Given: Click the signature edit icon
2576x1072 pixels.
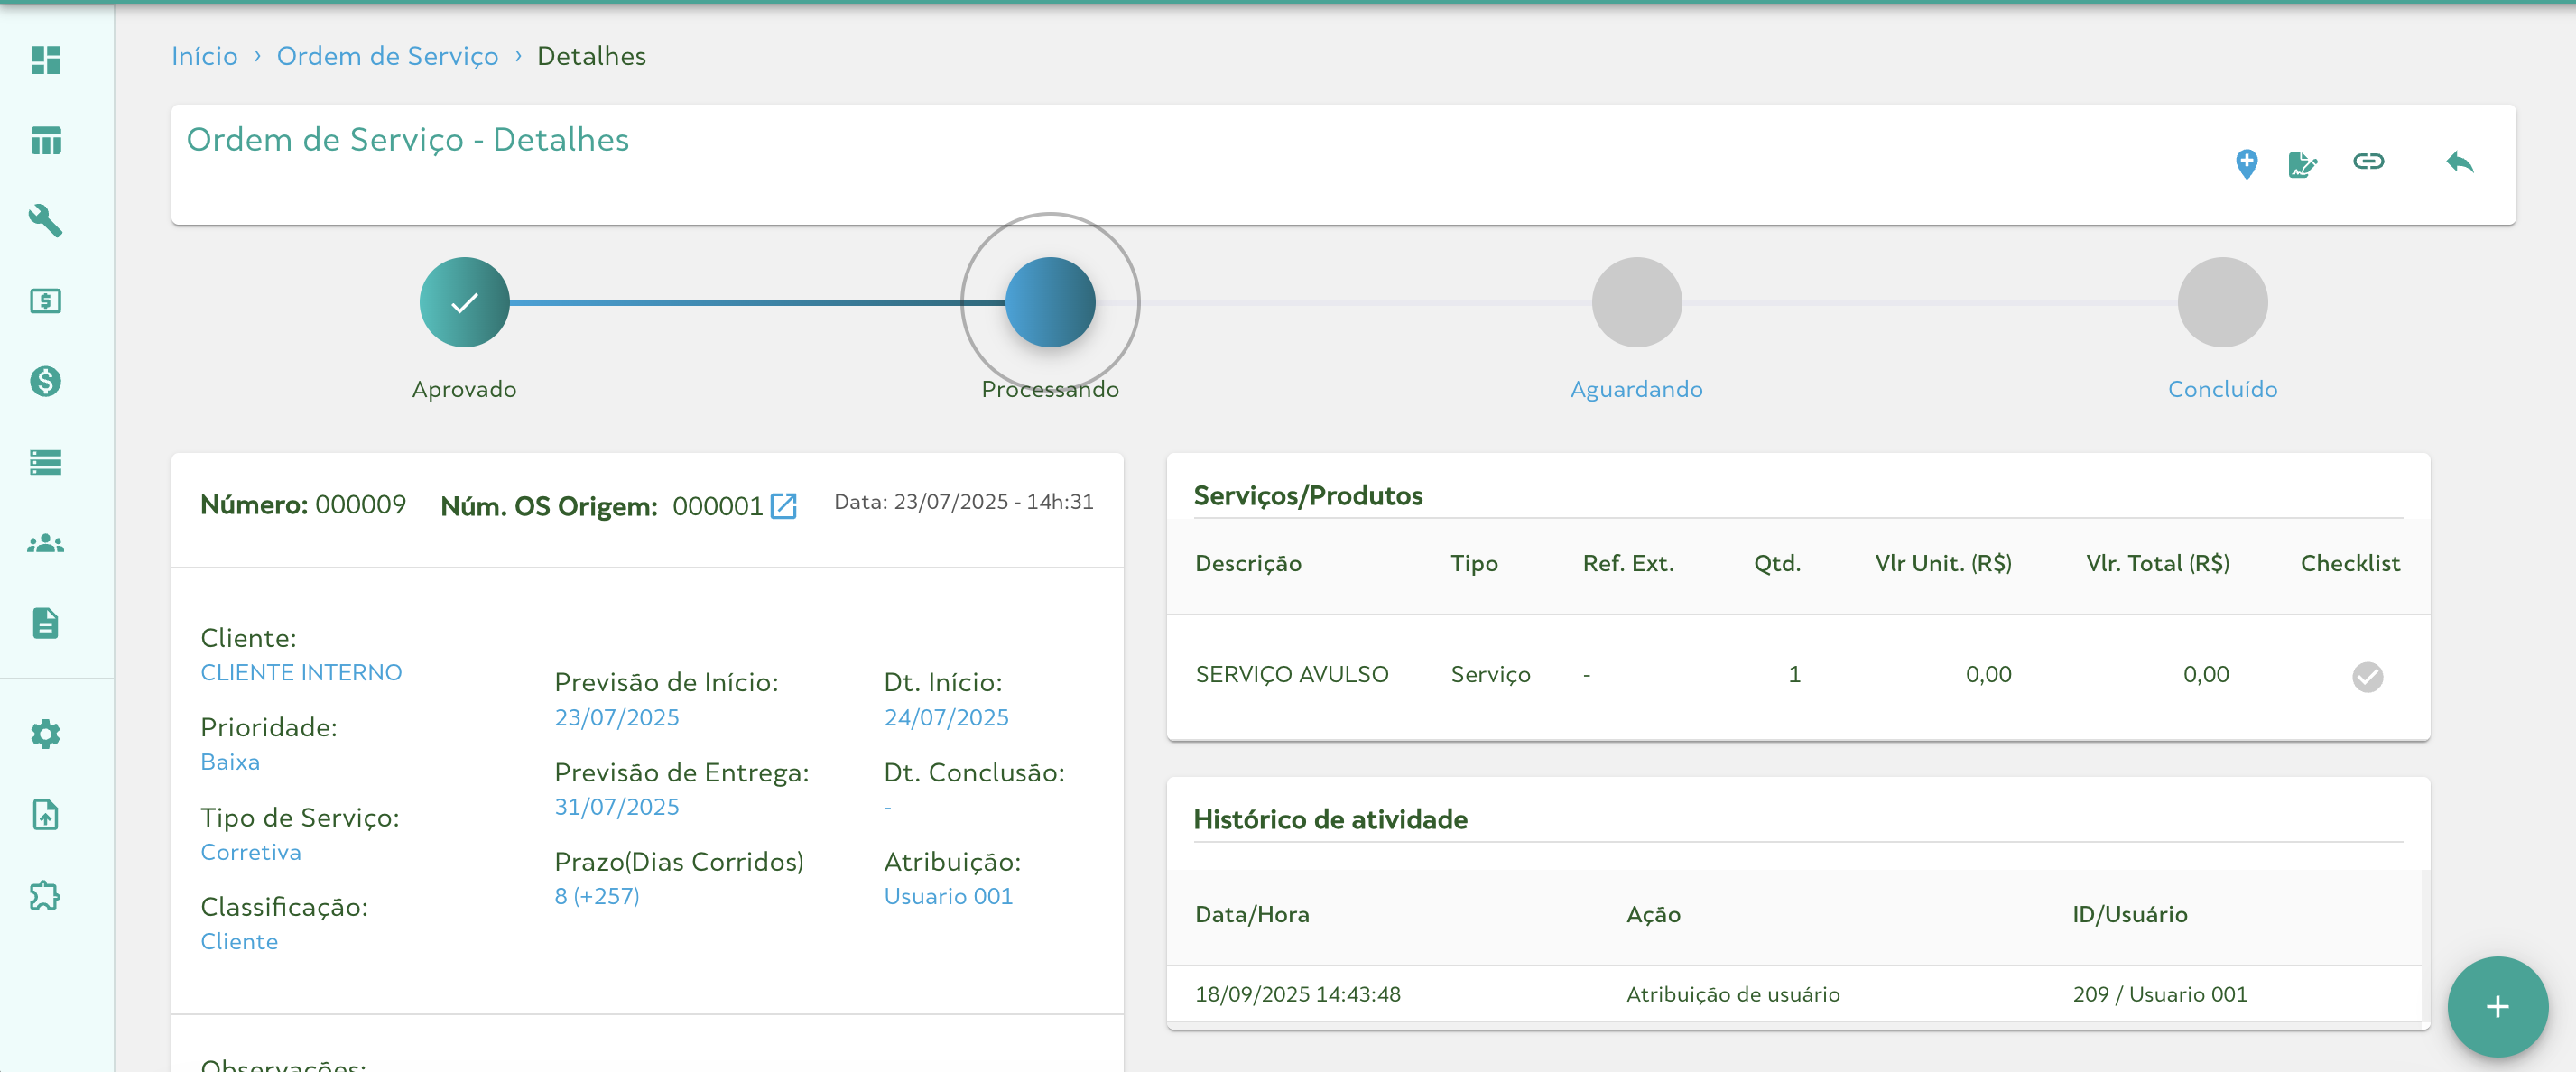Looking at the screenshot, I should (2302, 163).
